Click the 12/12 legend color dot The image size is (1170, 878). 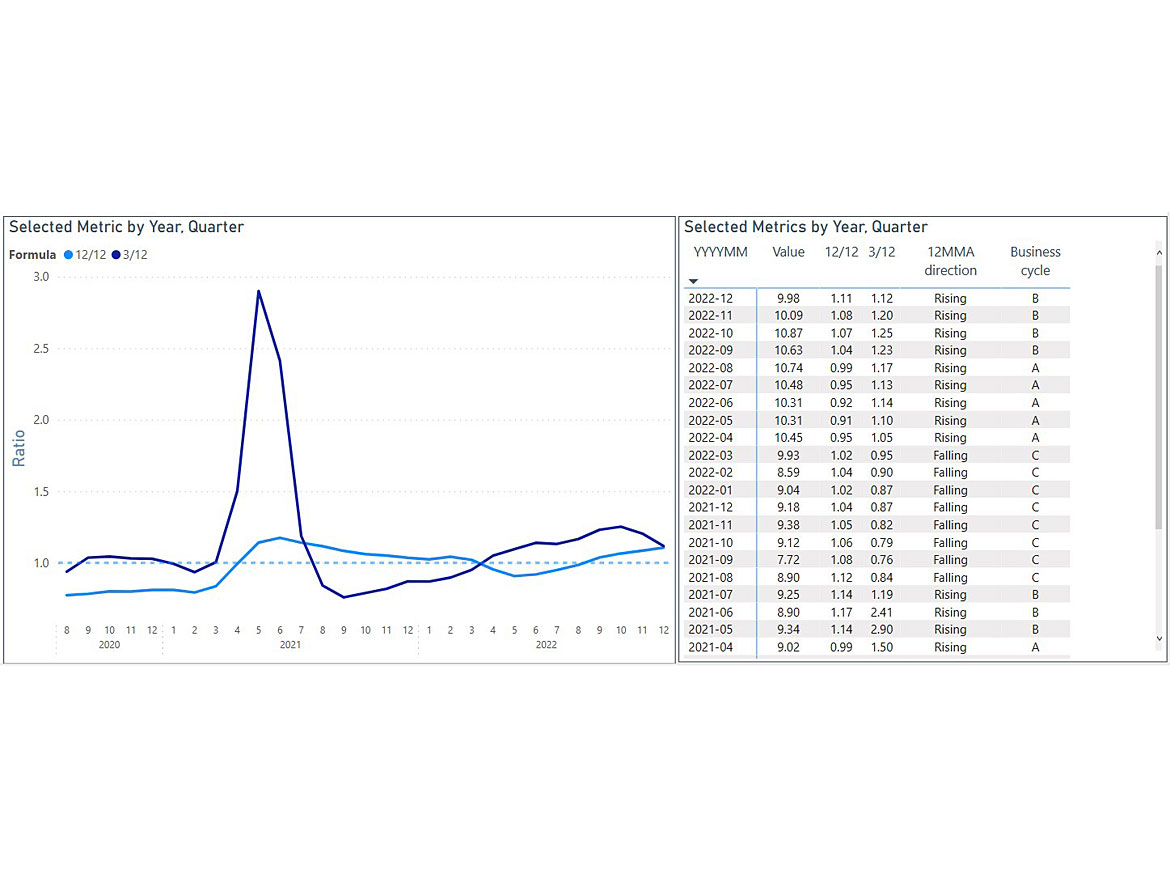[x=69, y=255]
